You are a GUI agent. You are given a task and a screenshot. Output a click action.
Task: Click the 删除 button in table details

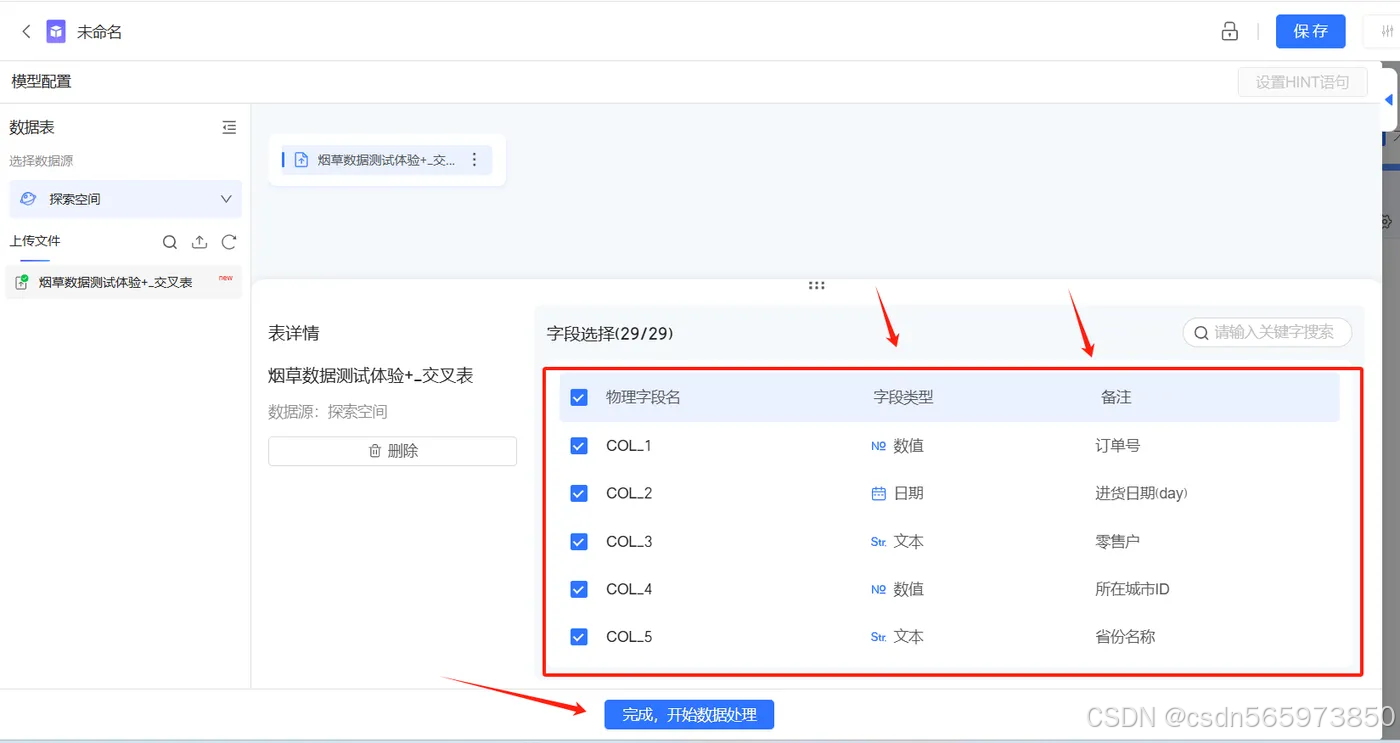pos(392,451)
